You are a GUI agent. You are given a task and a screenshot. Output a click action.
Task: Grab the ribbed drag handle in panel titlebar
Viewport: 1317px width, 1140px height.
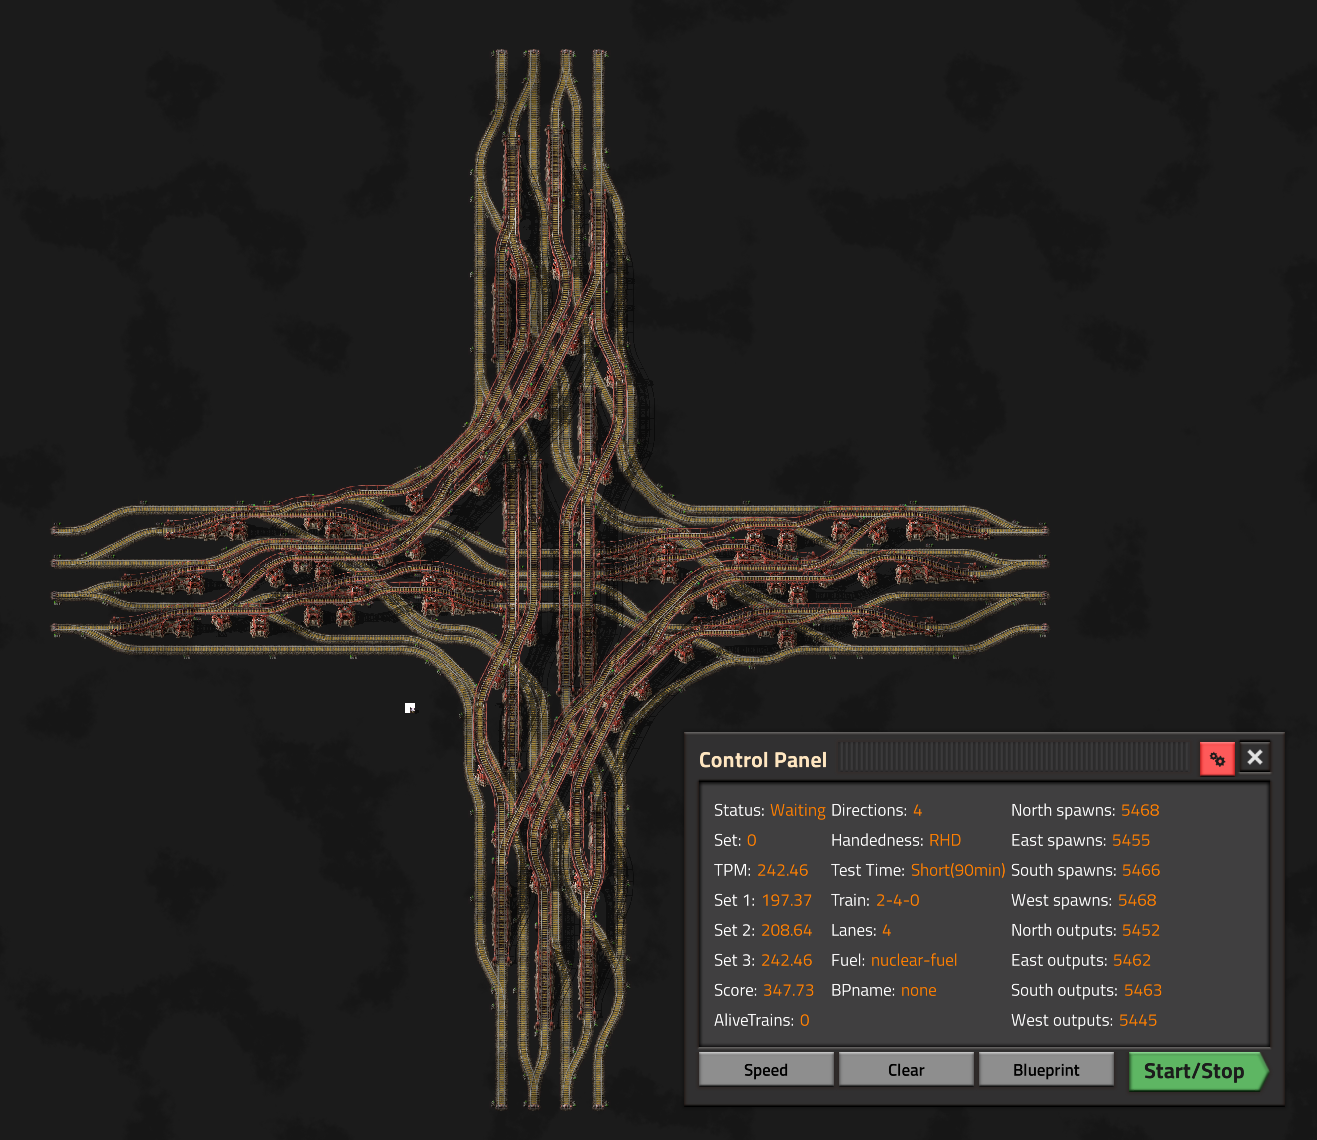pos(1015,757)
